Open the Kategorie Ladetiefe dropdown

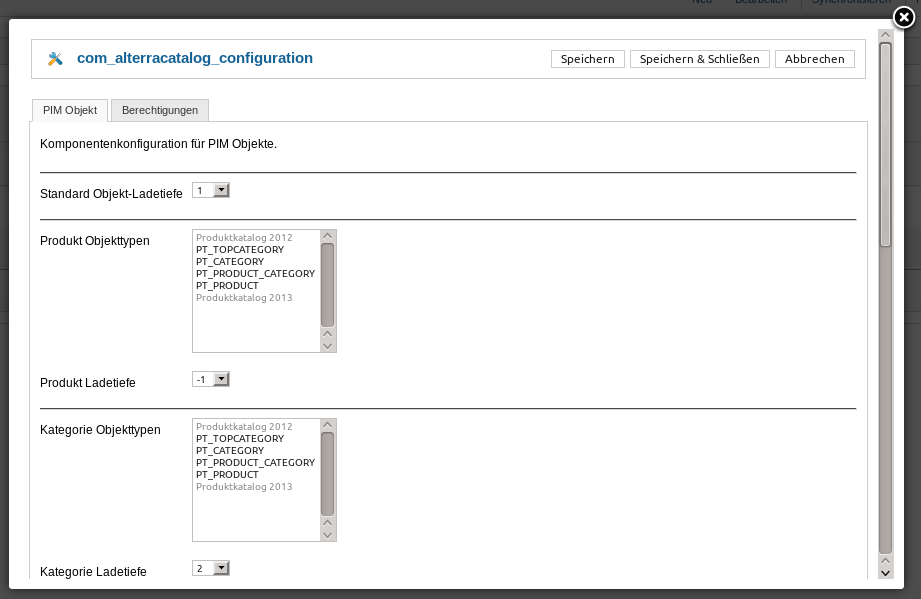point(211,568)
